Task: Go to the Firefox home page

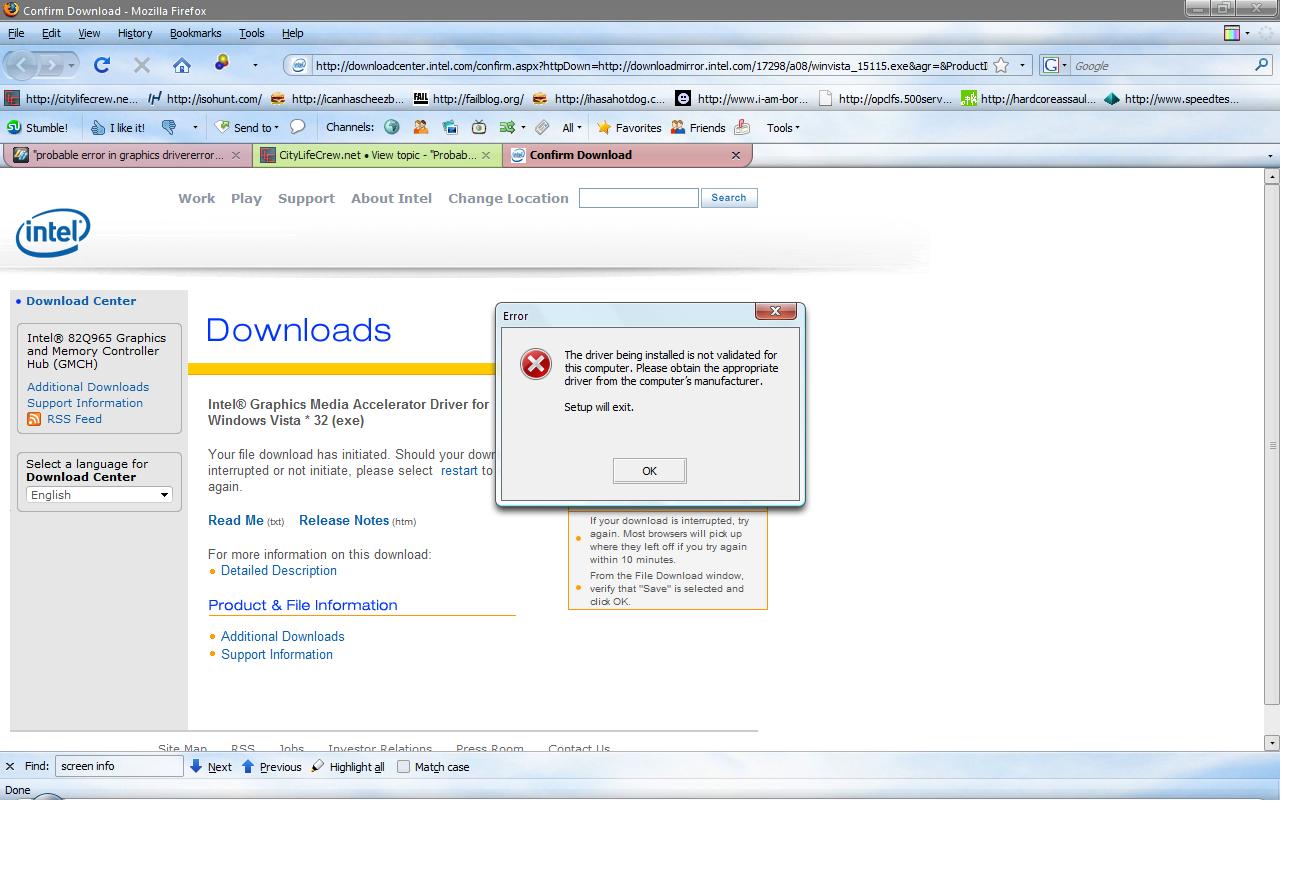Action: (181, 66)
